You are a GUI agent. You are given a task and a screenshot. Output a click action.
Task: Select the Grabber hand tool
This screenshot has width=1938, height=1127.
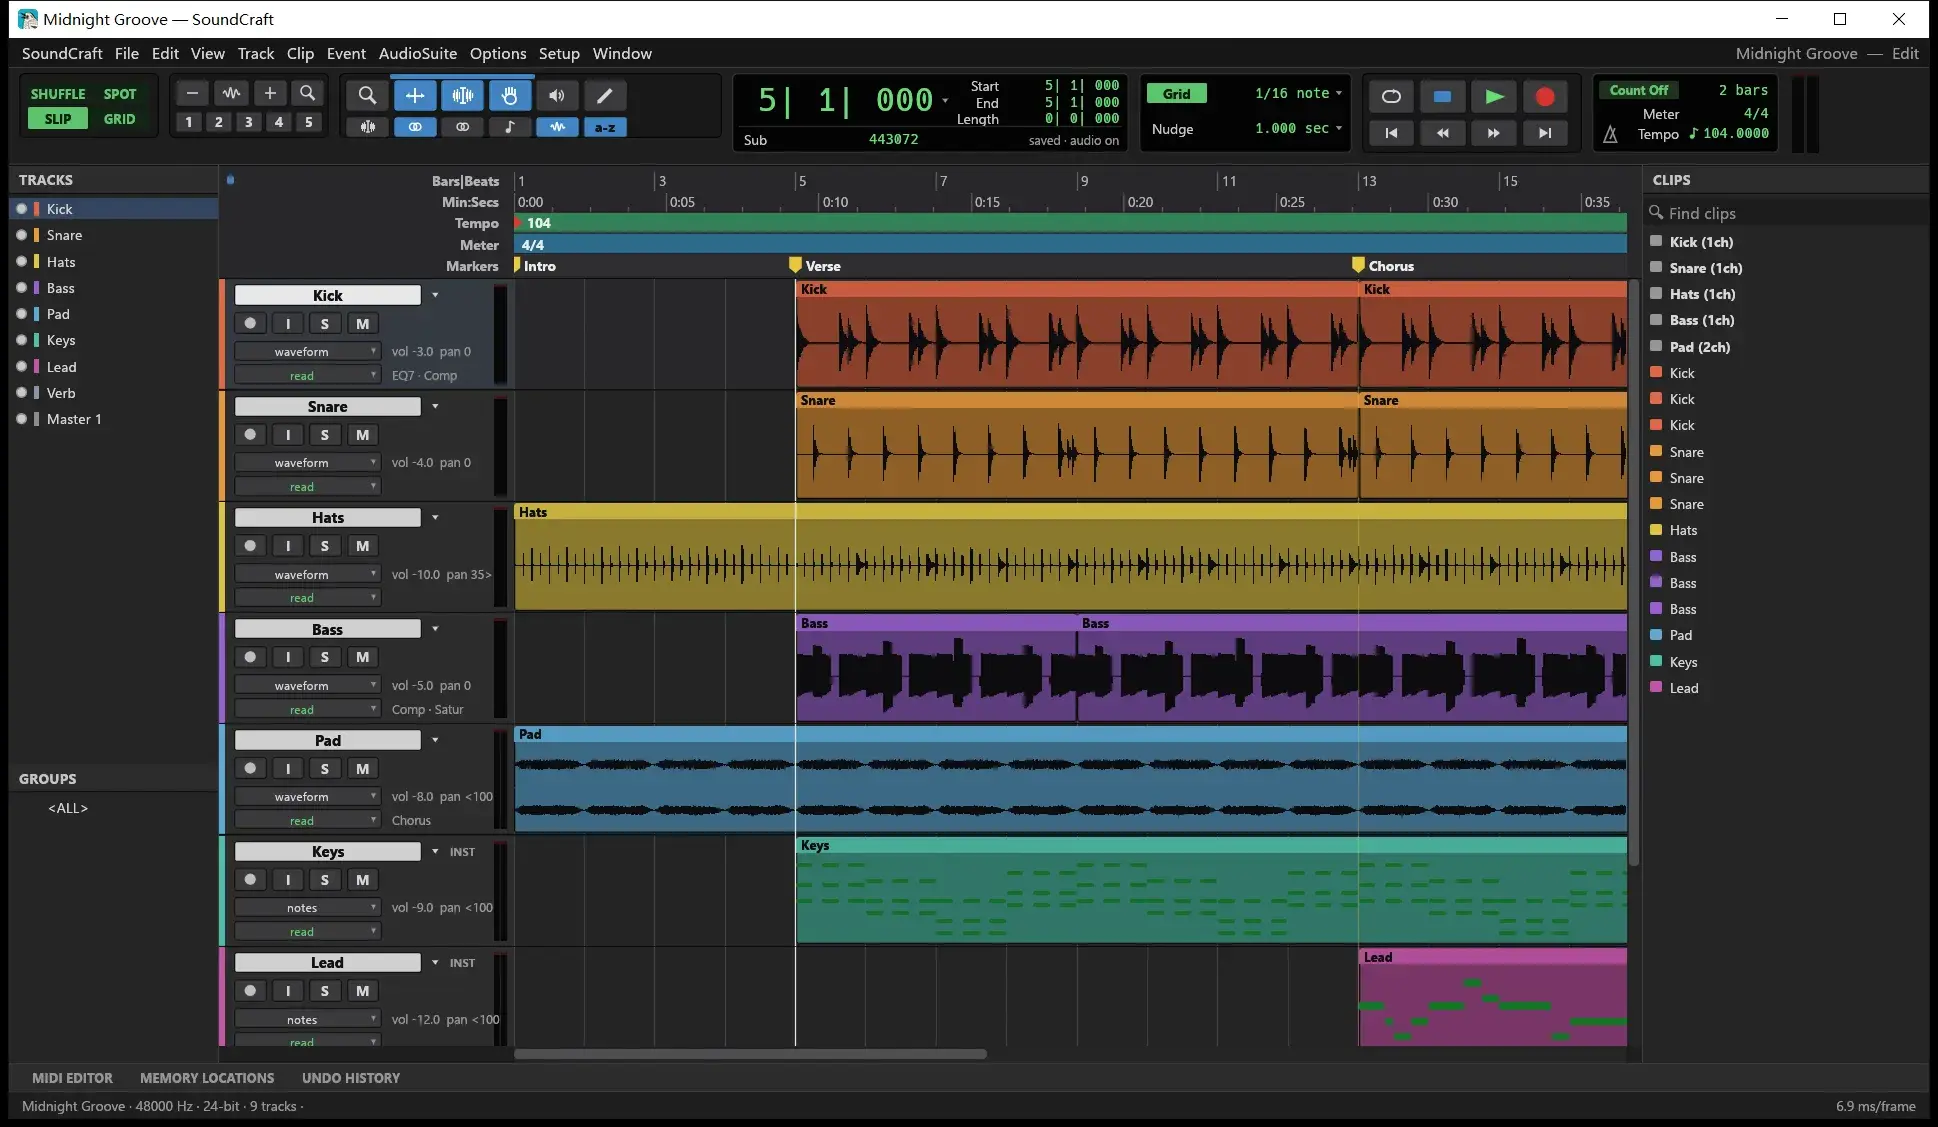(510, 96)
